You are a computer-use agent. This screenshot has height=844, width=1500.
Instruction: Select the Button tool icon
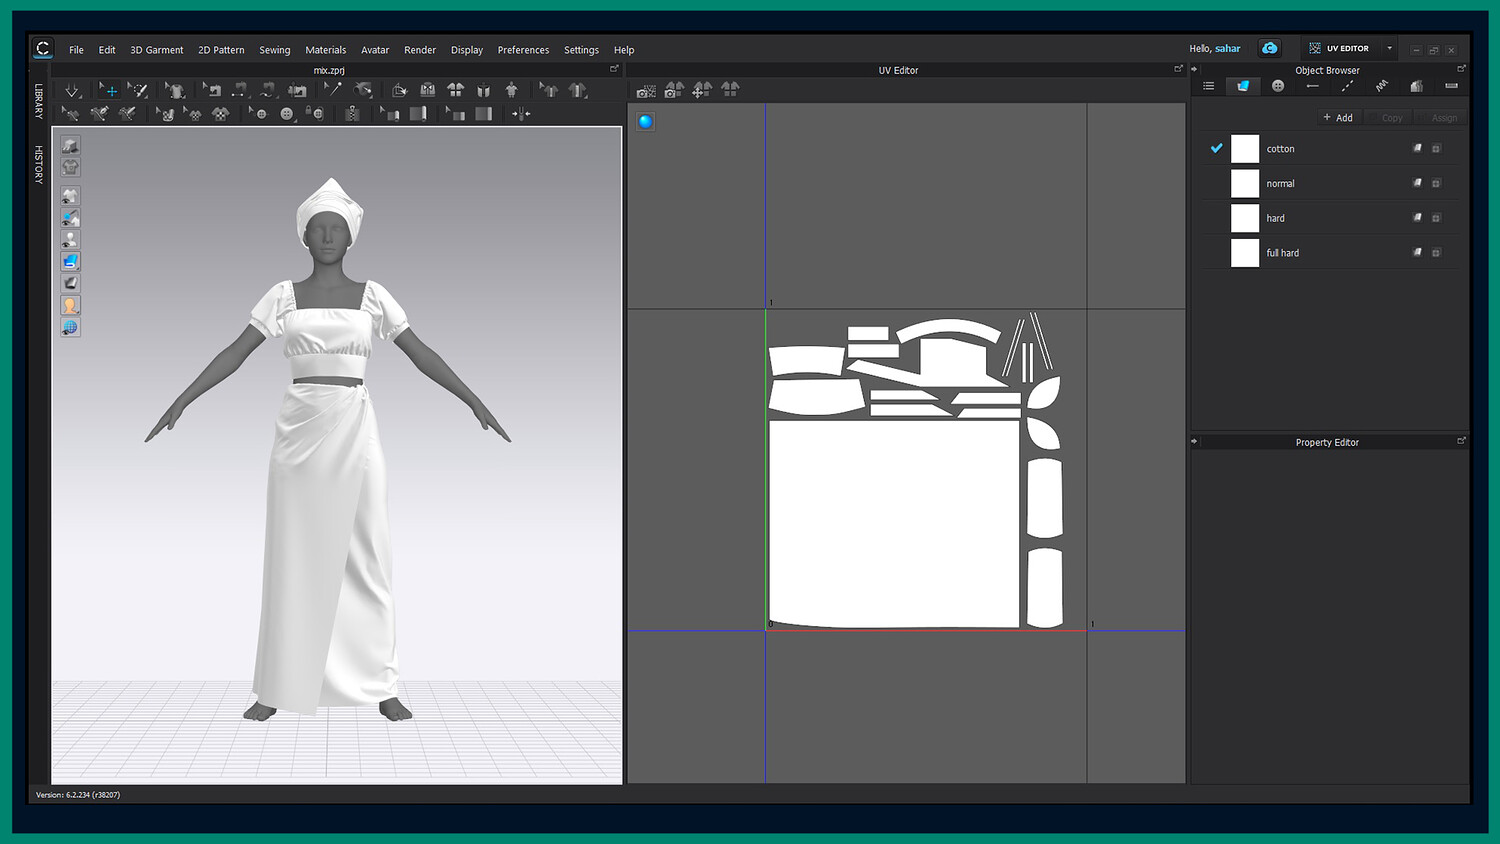tap(287, 114)
